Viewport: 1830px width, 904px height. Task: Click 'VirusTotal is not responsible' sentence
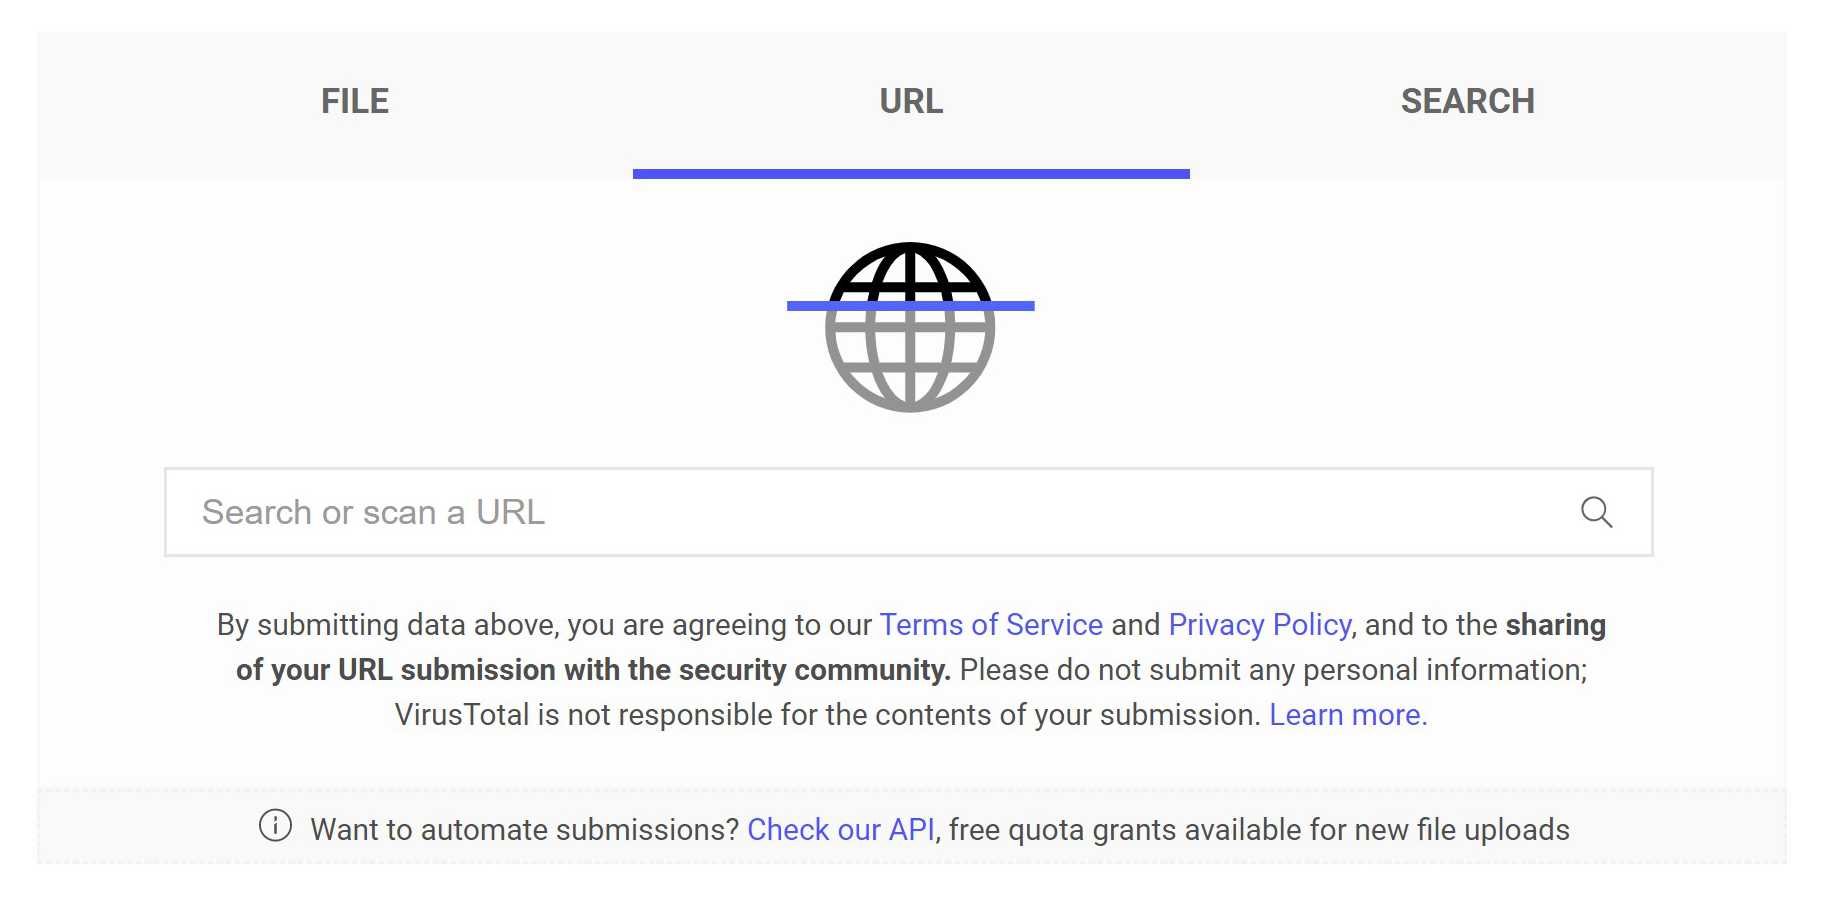click(x=827, y=715)
